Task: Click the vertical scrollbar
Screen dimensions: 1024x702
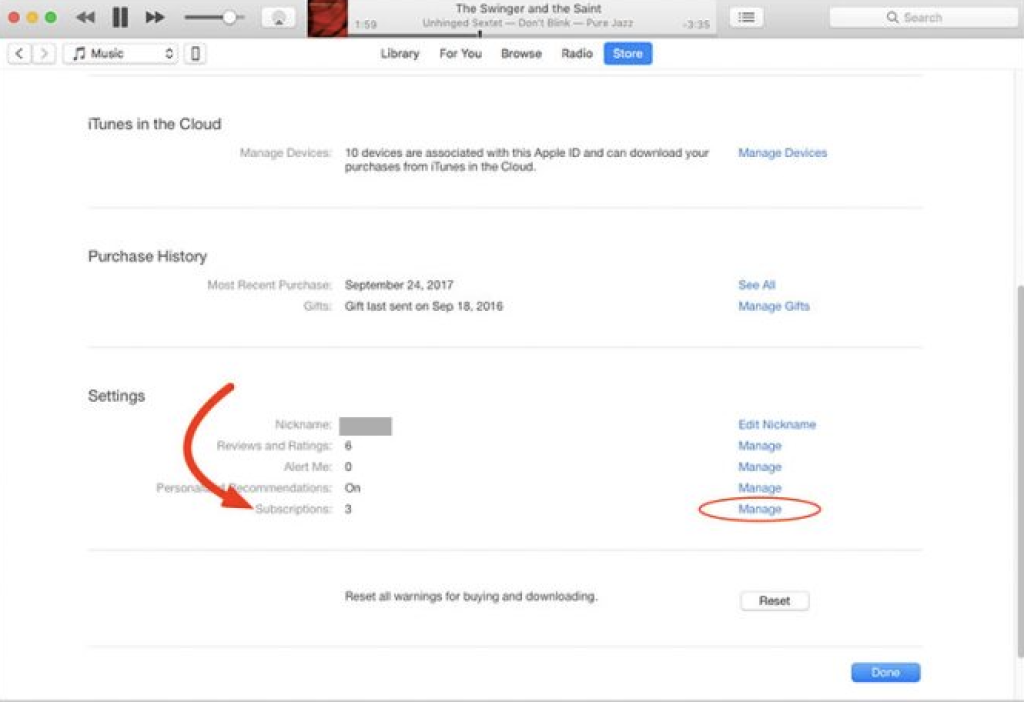Action: coord(1020,470)
